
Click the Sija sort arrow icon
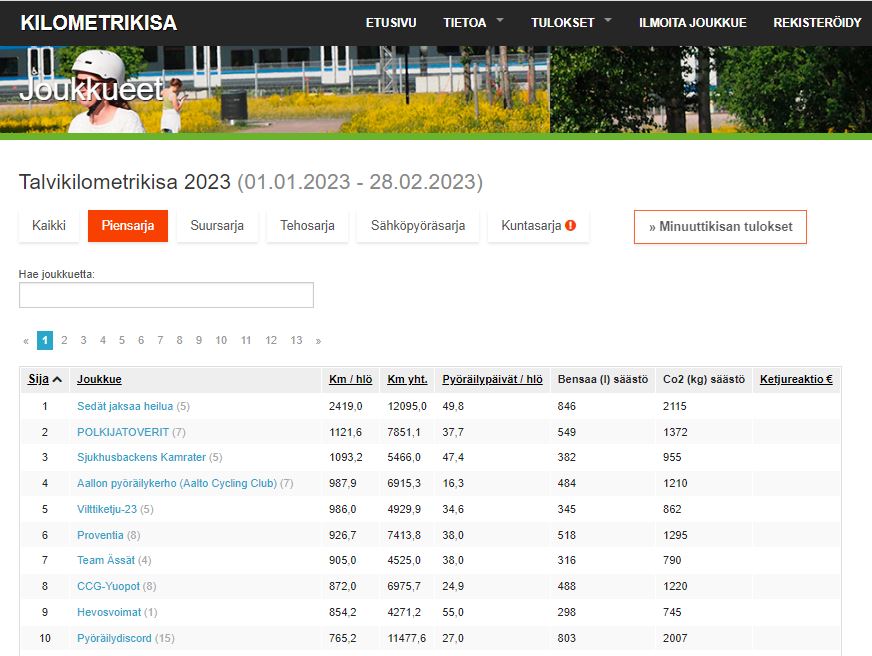point(57,380)
